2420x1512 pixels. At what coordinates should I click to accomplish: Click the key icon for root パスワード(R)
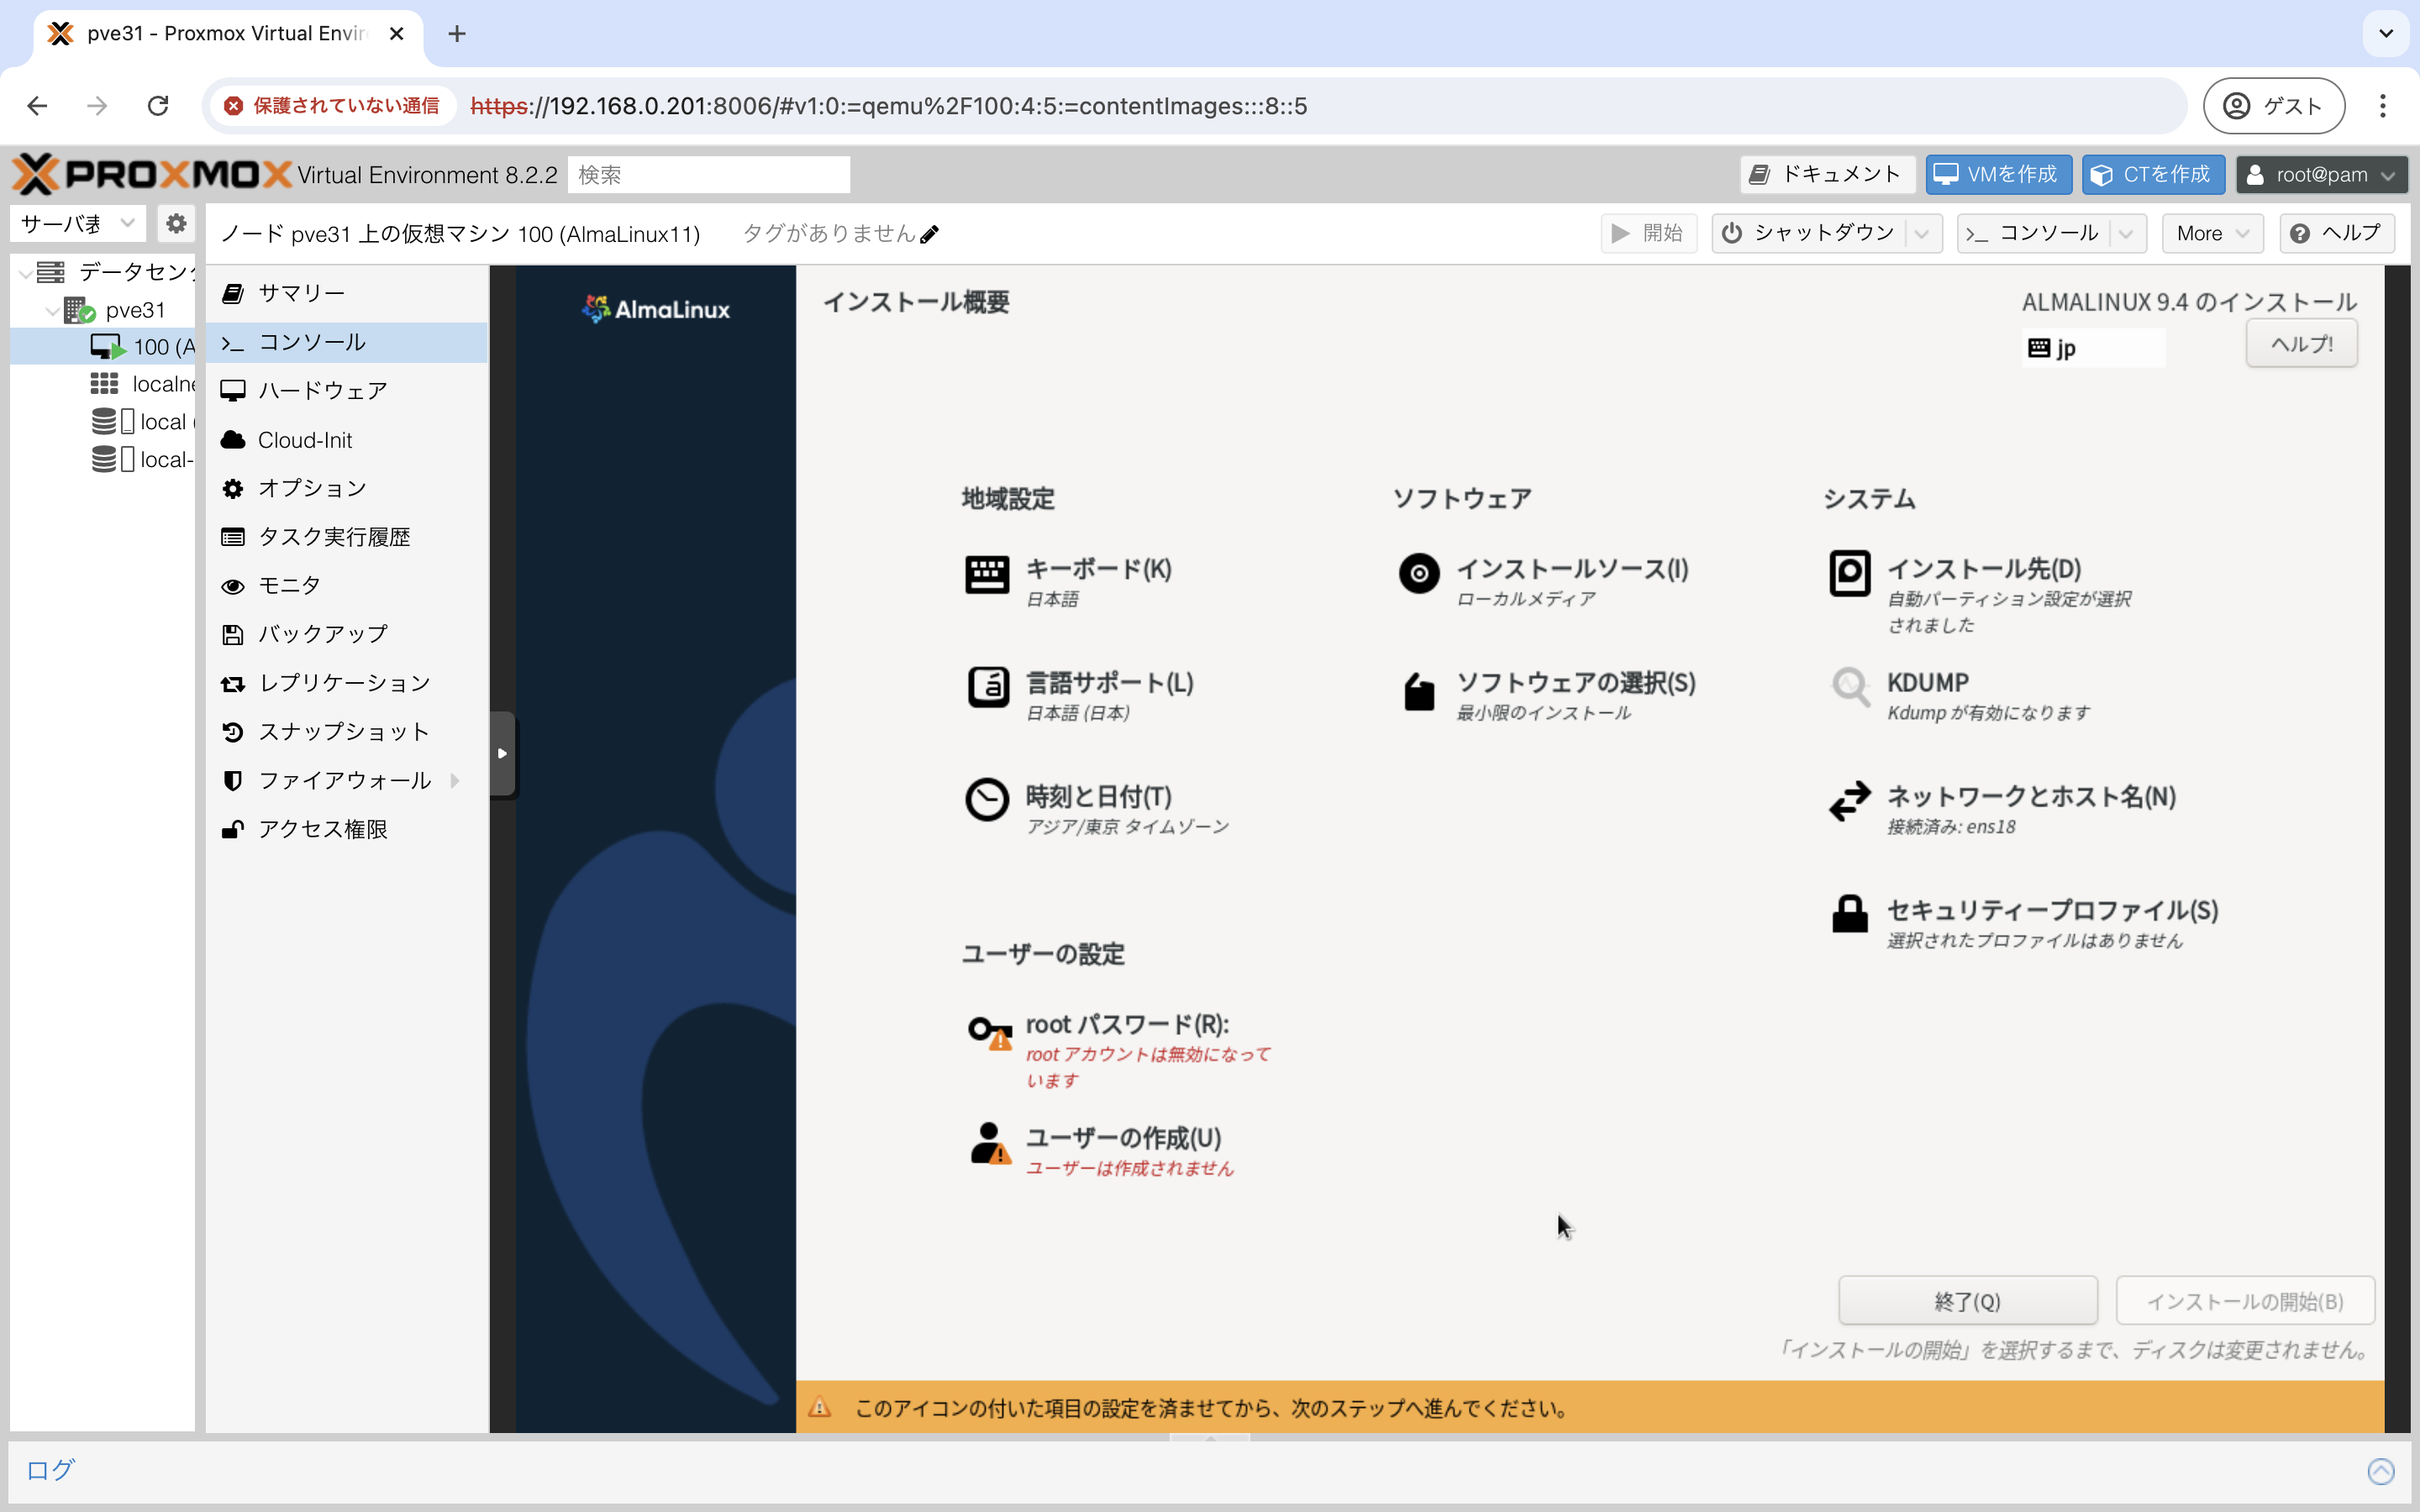[x=989, y=1032]
